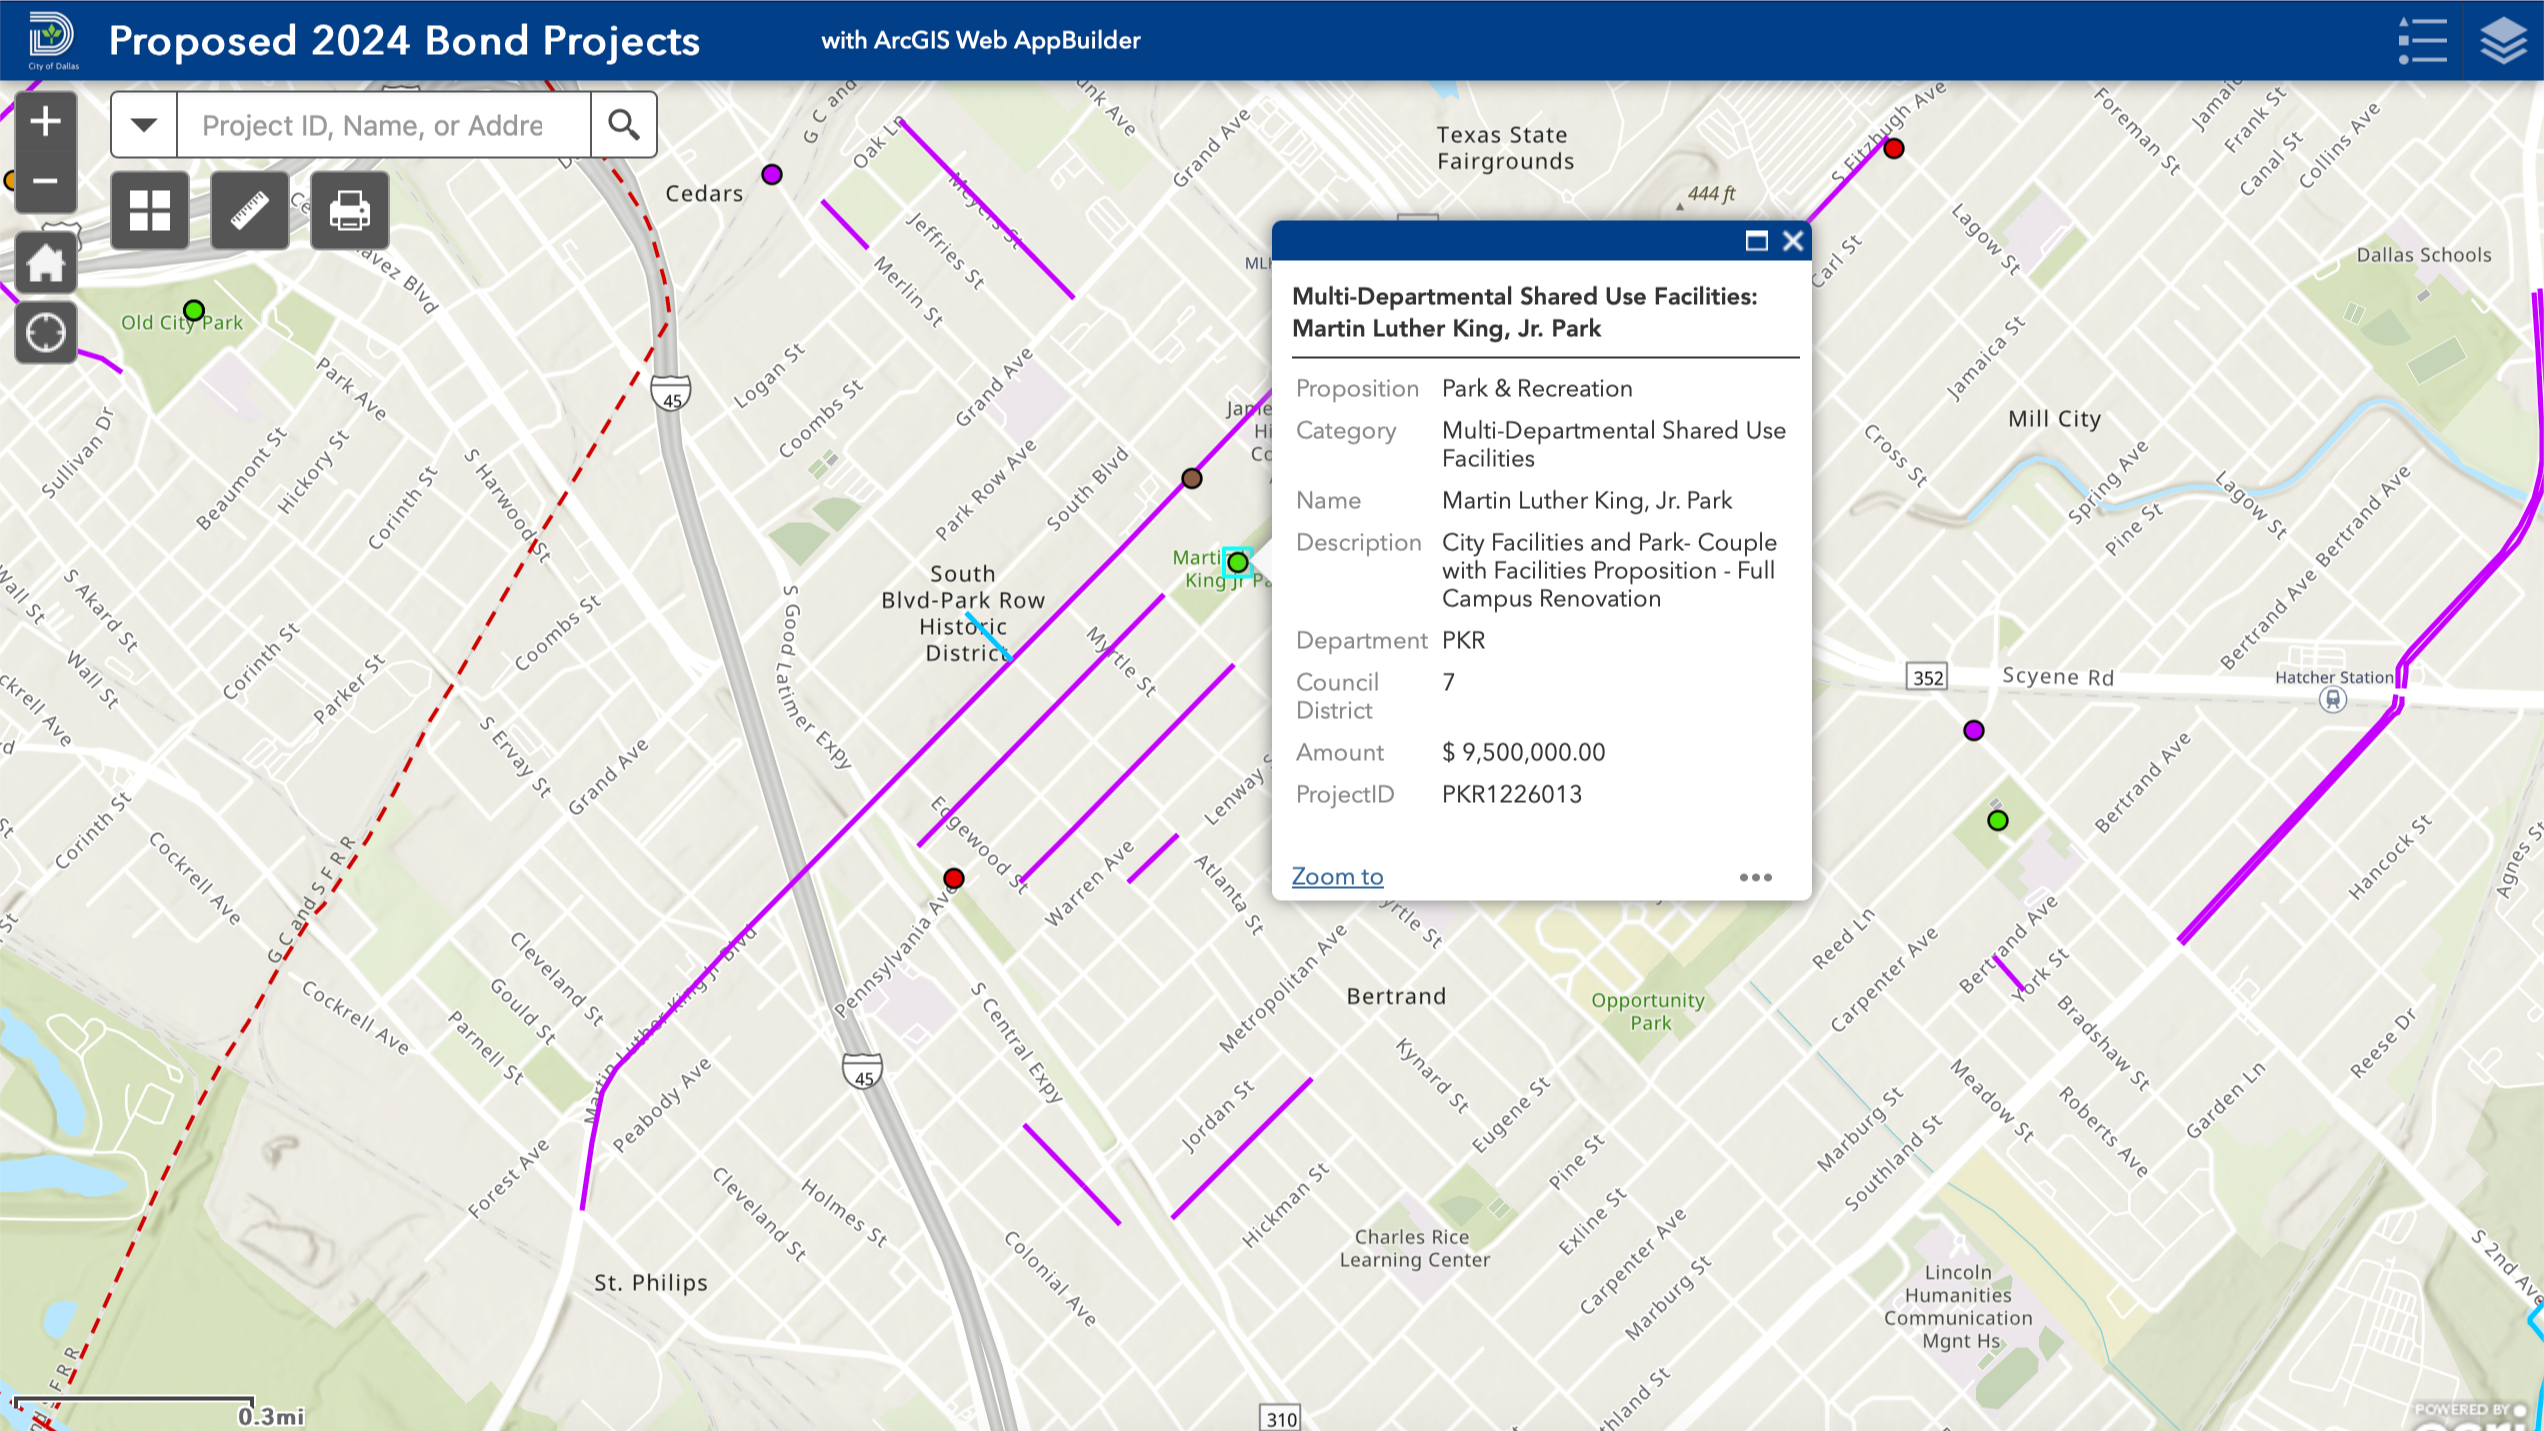The image size is (2544, 1431).
Task: Click the purple marker near Cedars
Action: pos(771,175)
